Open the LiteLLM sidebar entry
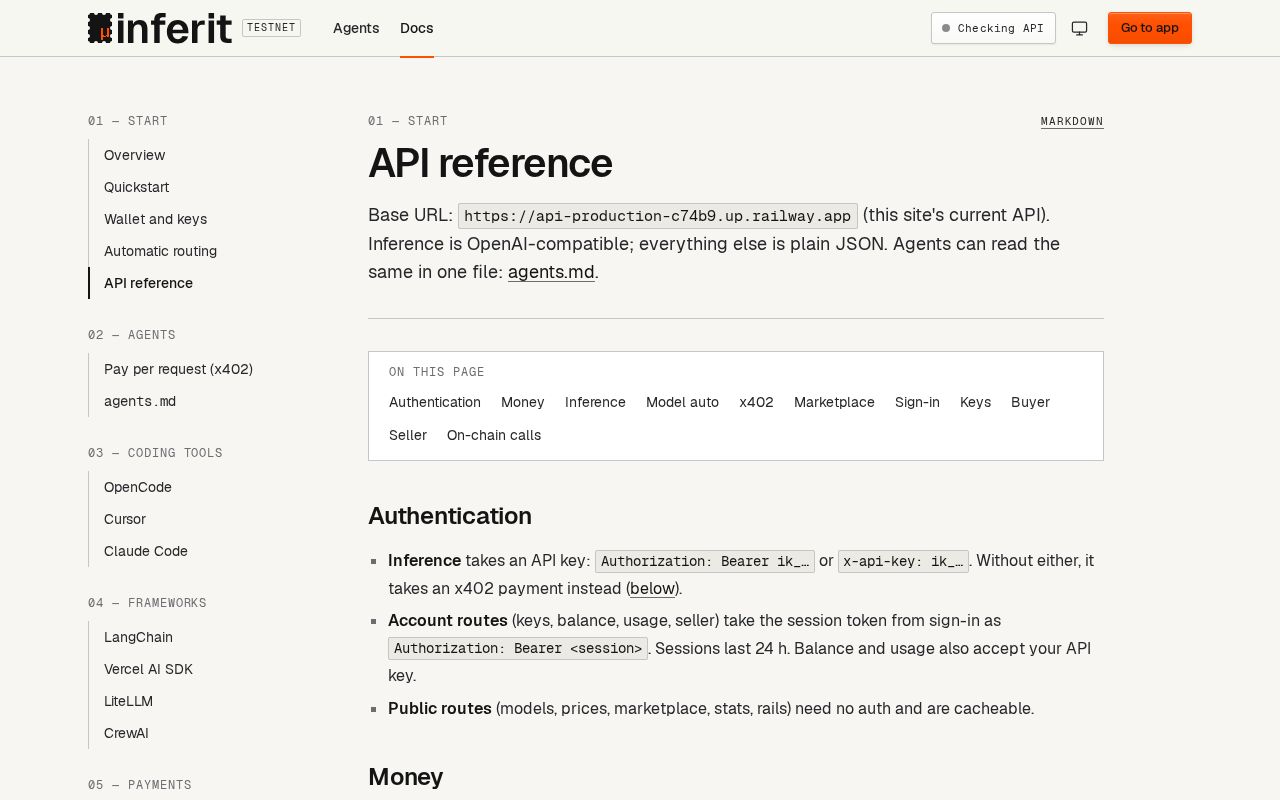 point(128,701)
